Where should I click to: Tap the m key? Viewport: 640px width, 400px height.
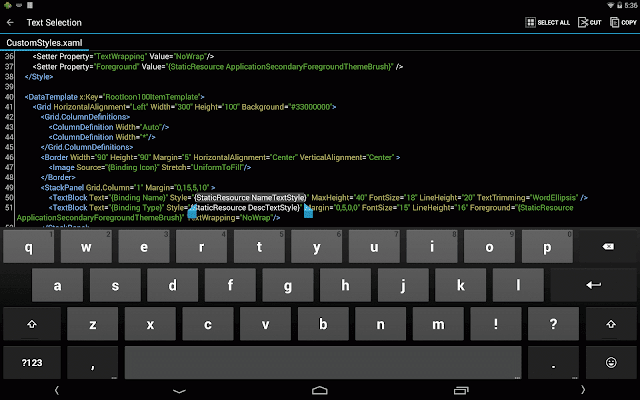click(x=438, y=324)
